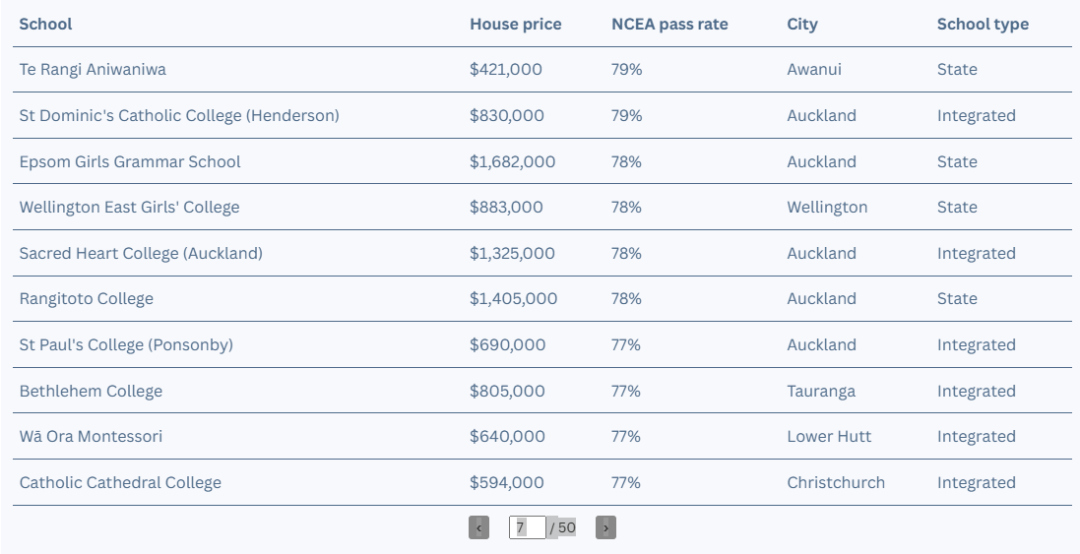Sort by the City column header
Viewport: 1080px width, 554px height.
point(802,24)
